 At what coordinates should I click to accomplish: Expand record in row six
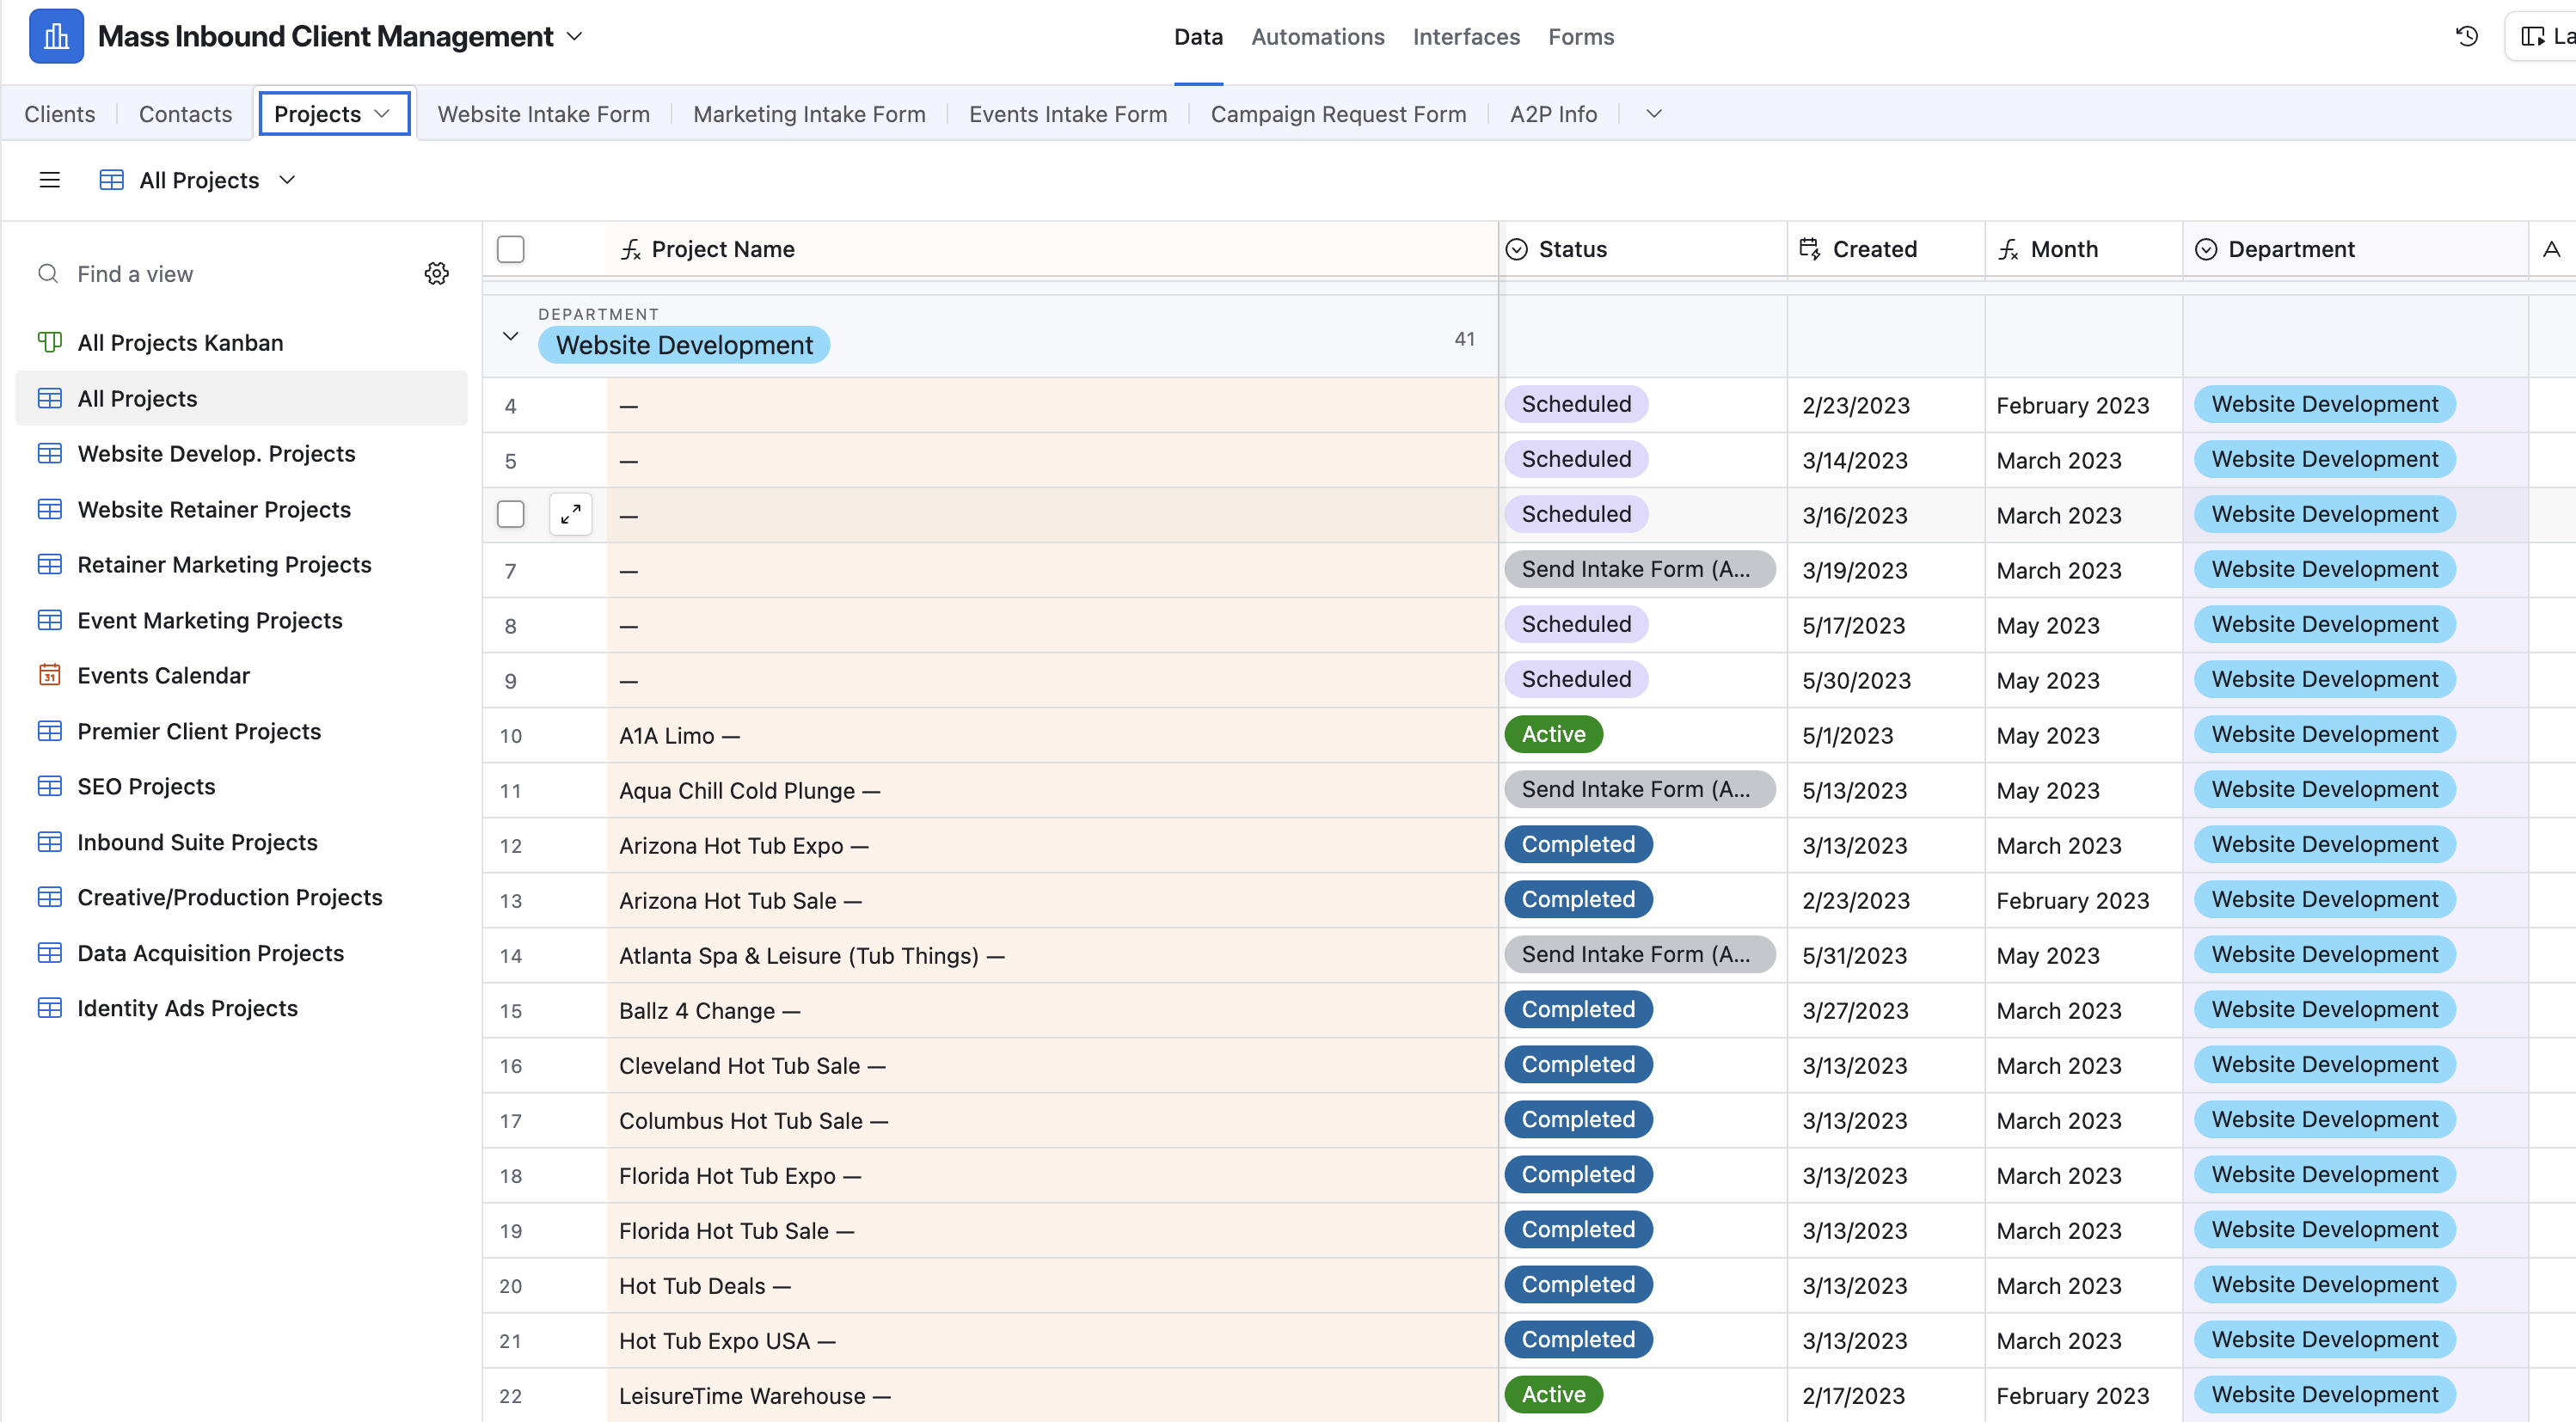click(x=571, y=514)
